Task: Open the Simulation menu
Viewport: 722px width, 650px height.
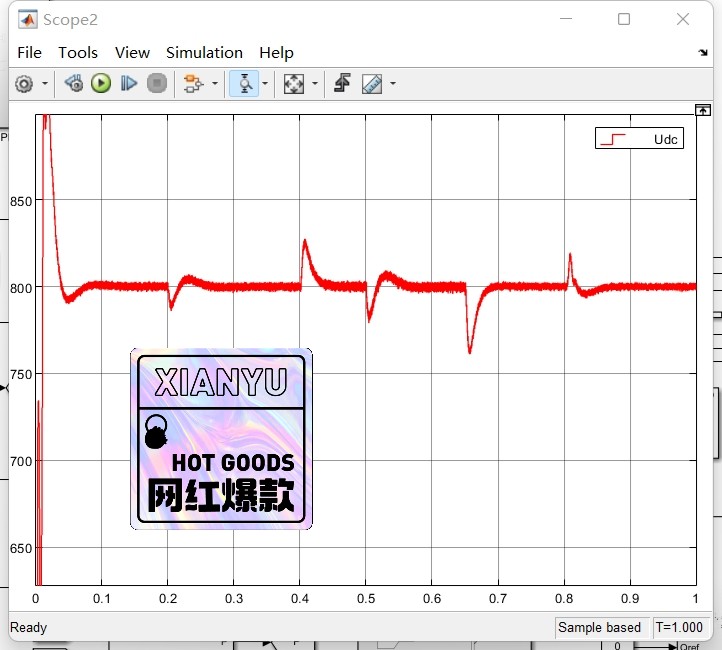Action: (x=204, y=52)
